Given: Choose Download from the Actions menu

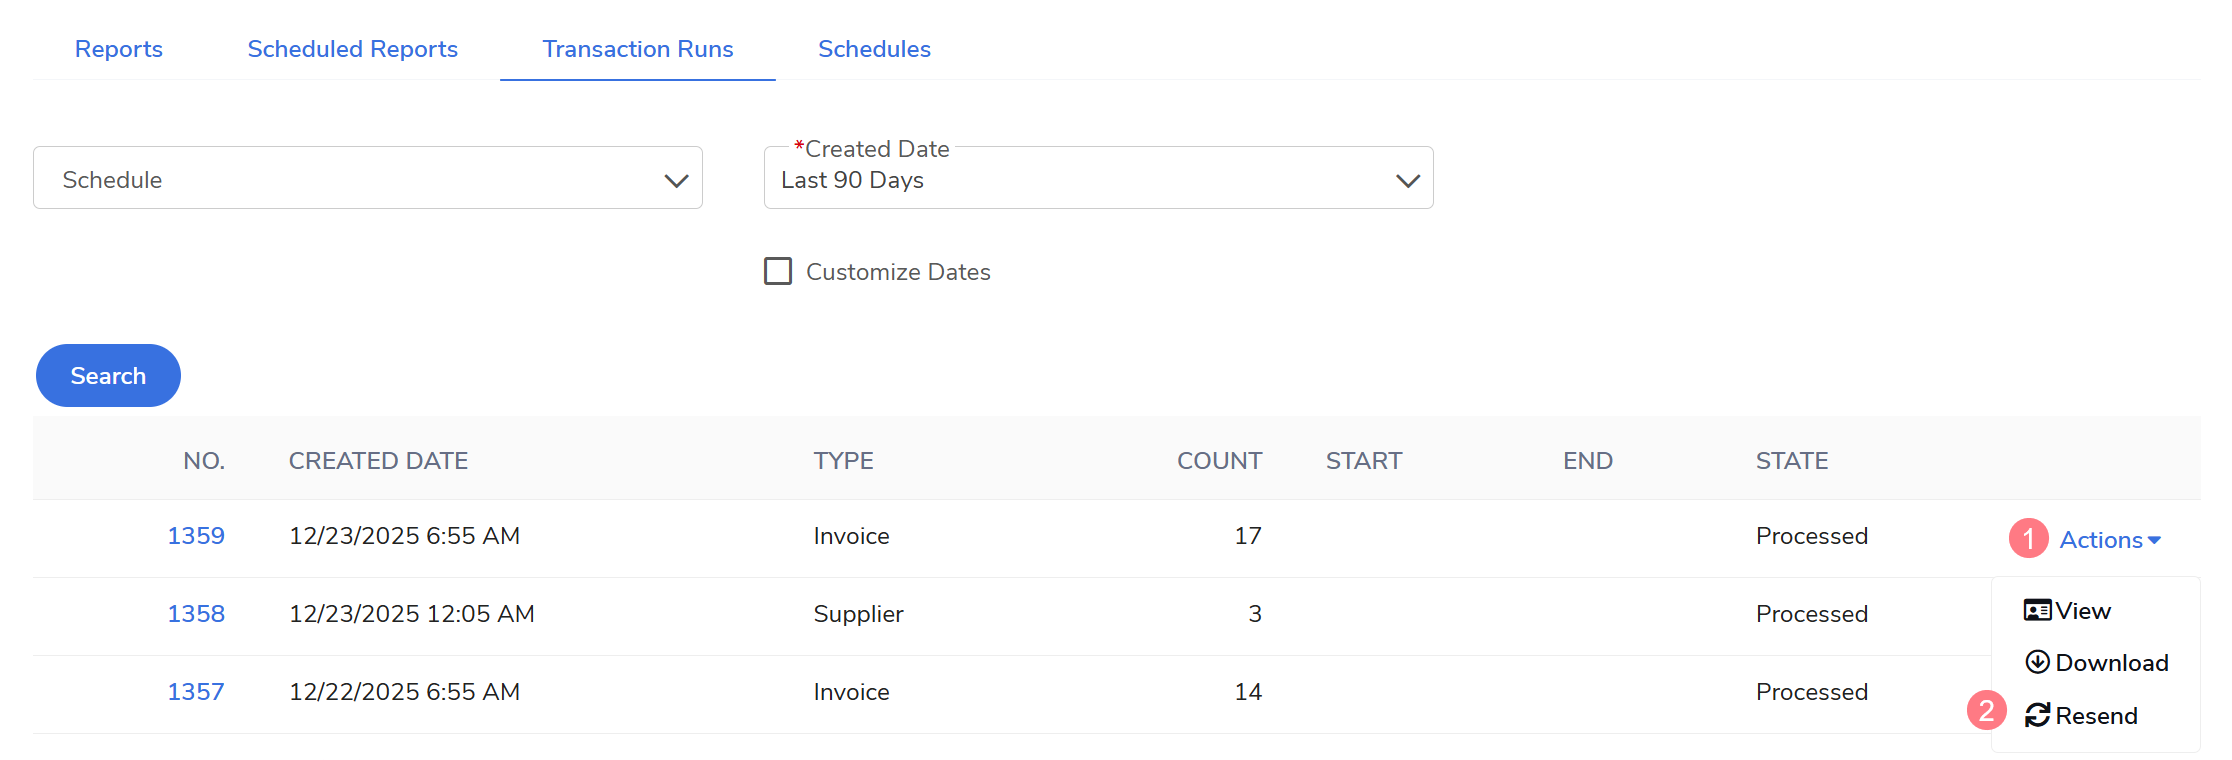Looking at the screenshot, I should click(x=2111, y=663).
